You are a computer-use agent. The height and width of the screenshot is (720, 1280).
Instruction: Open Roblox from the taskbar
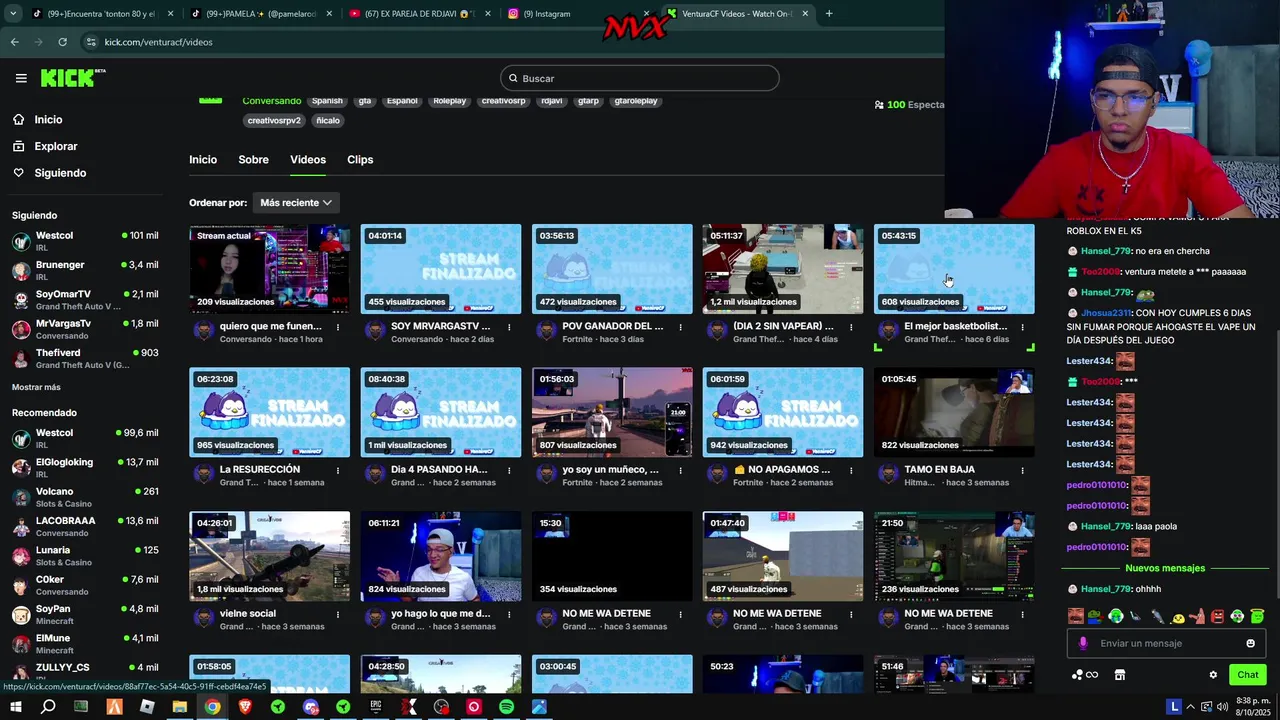[x=147, y=707]
